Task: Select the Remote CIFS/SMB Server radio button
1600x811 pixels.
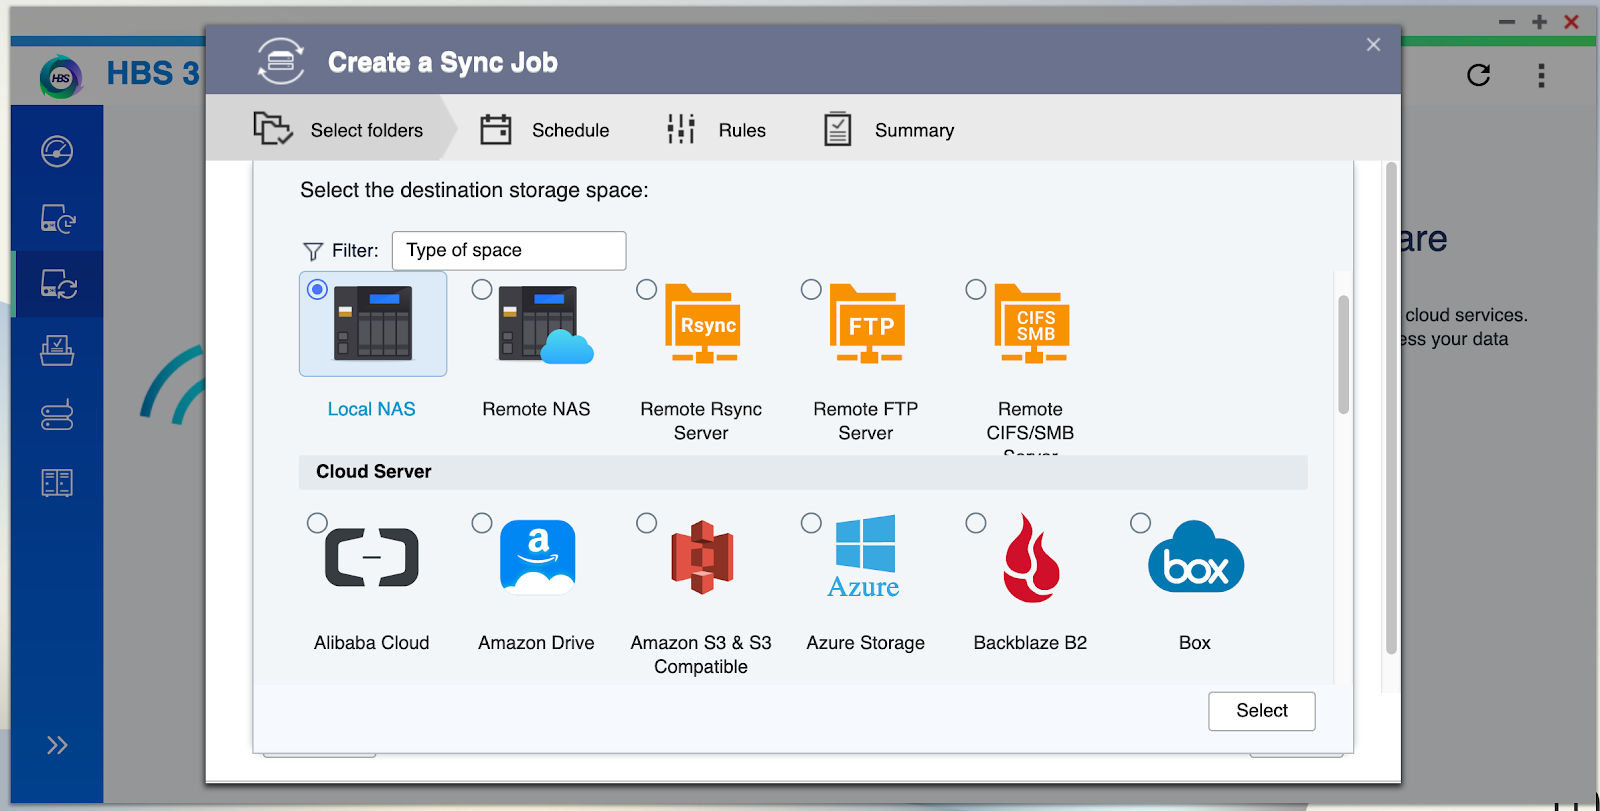Action: pyautogui.click(x=976, y=289)
